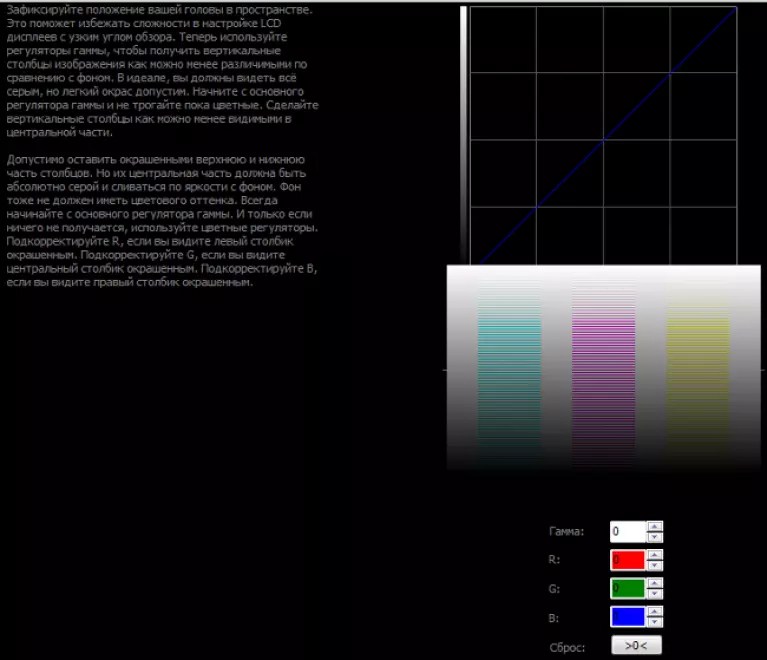Reset gamma with the >0< button
This screenshot has width=767, height=660.
pyautogui.click(x=636, y=645)
